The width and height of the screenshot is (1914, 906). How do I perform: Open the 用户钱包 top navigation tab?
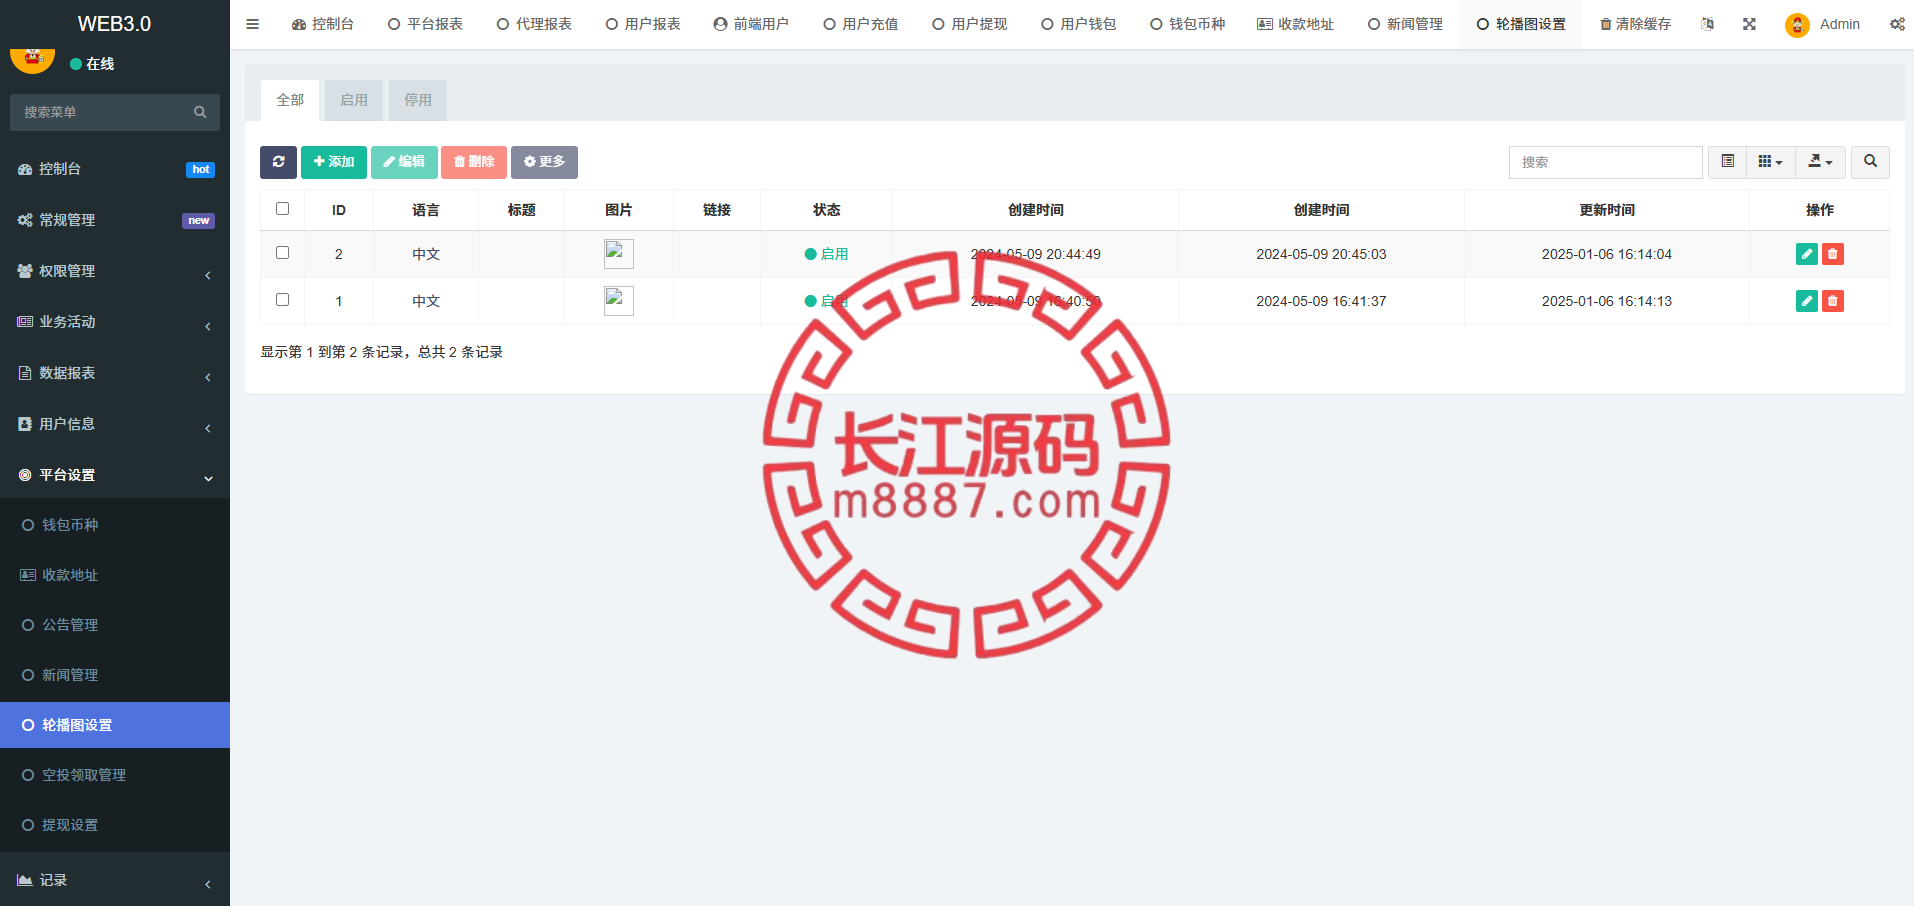point(1079,24)
